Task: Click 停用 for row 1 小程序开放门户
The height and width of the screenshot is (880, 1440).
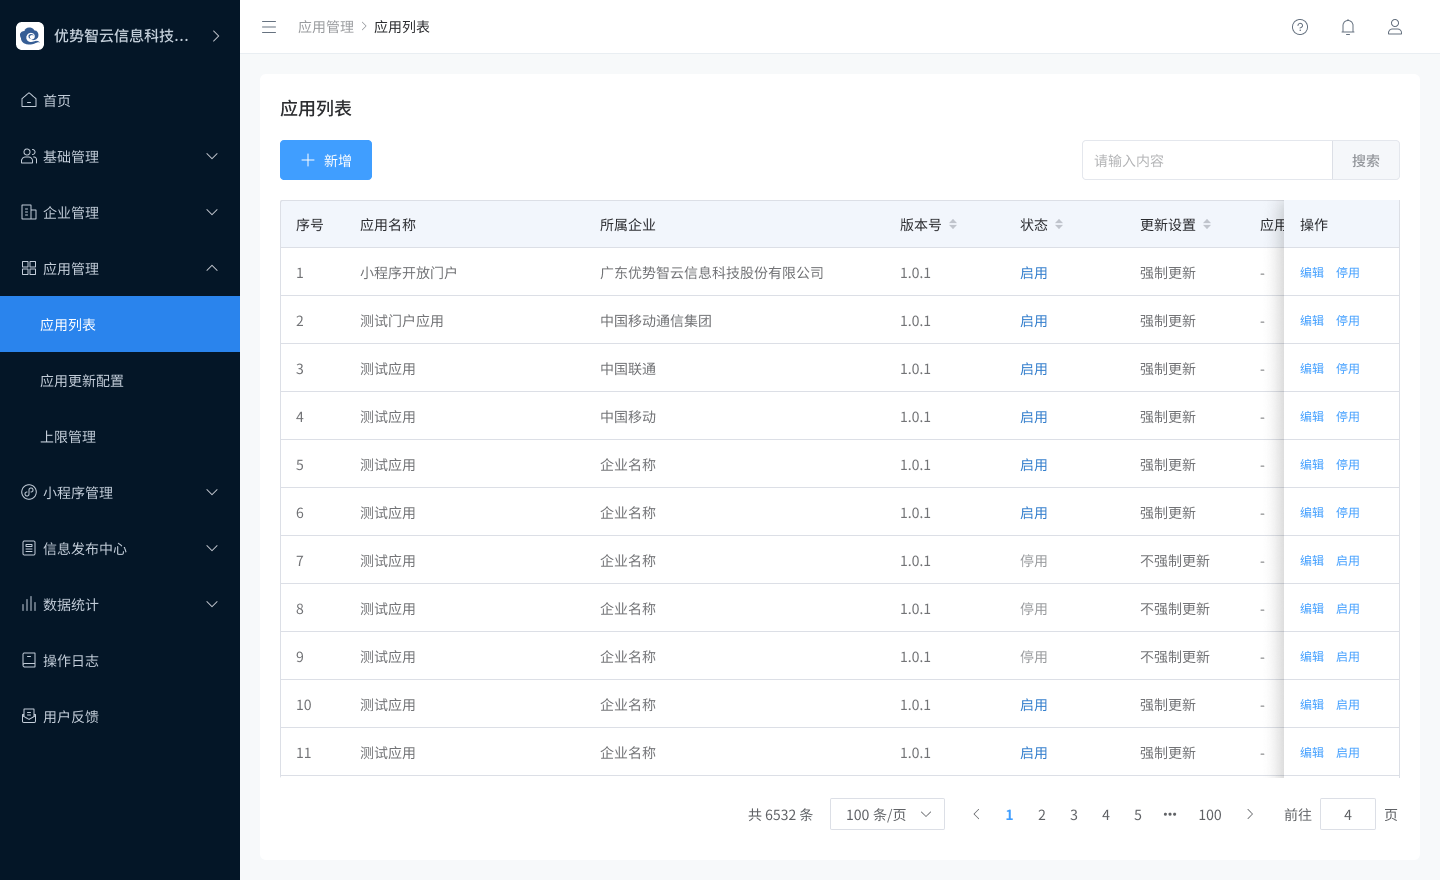Action: 1348,272
